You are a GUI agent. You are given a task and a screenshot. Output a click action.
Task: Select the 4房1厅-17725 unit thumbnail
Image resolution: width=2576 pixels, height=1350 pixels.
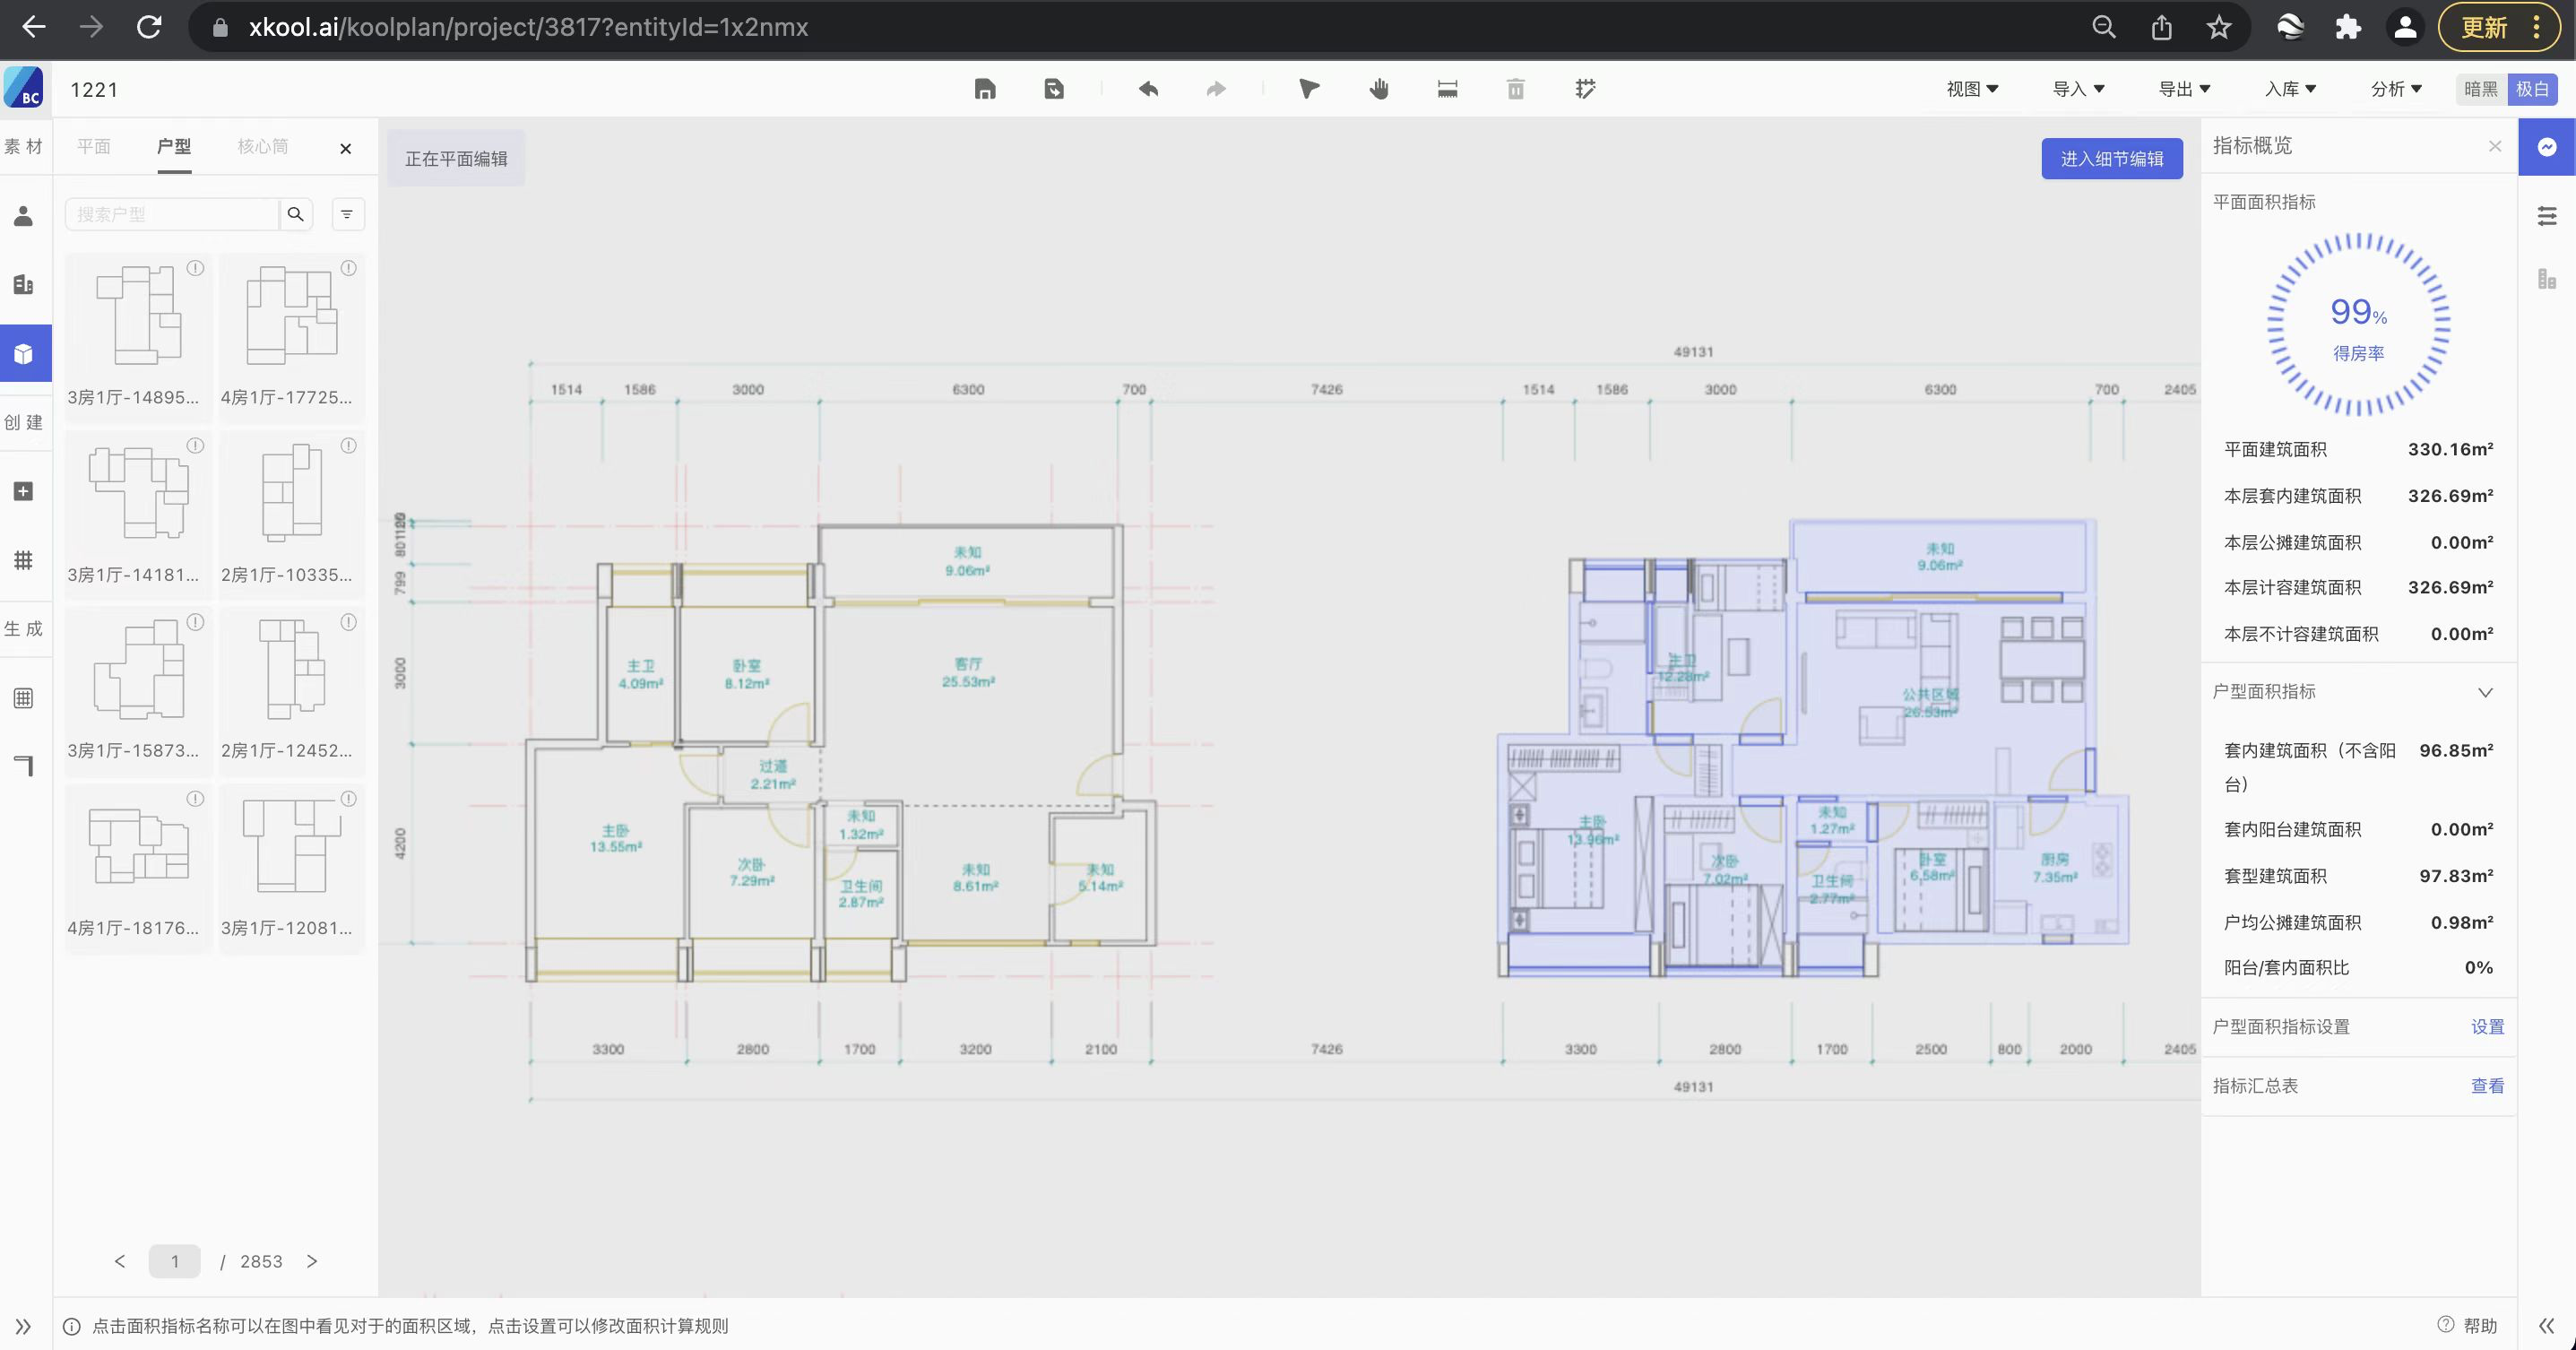click(x=291, y=320)
